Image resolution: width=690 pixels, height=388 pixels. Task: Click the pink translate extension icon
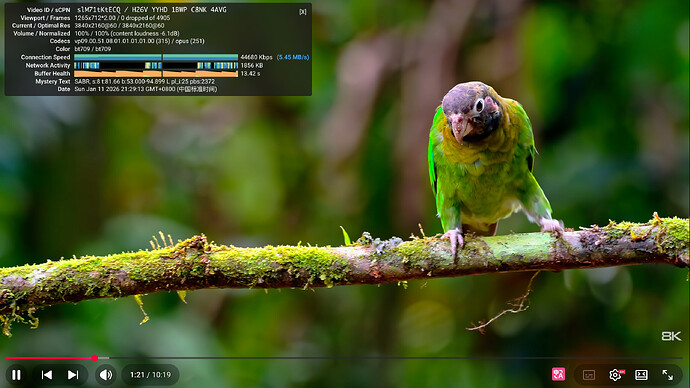point(558,374)
